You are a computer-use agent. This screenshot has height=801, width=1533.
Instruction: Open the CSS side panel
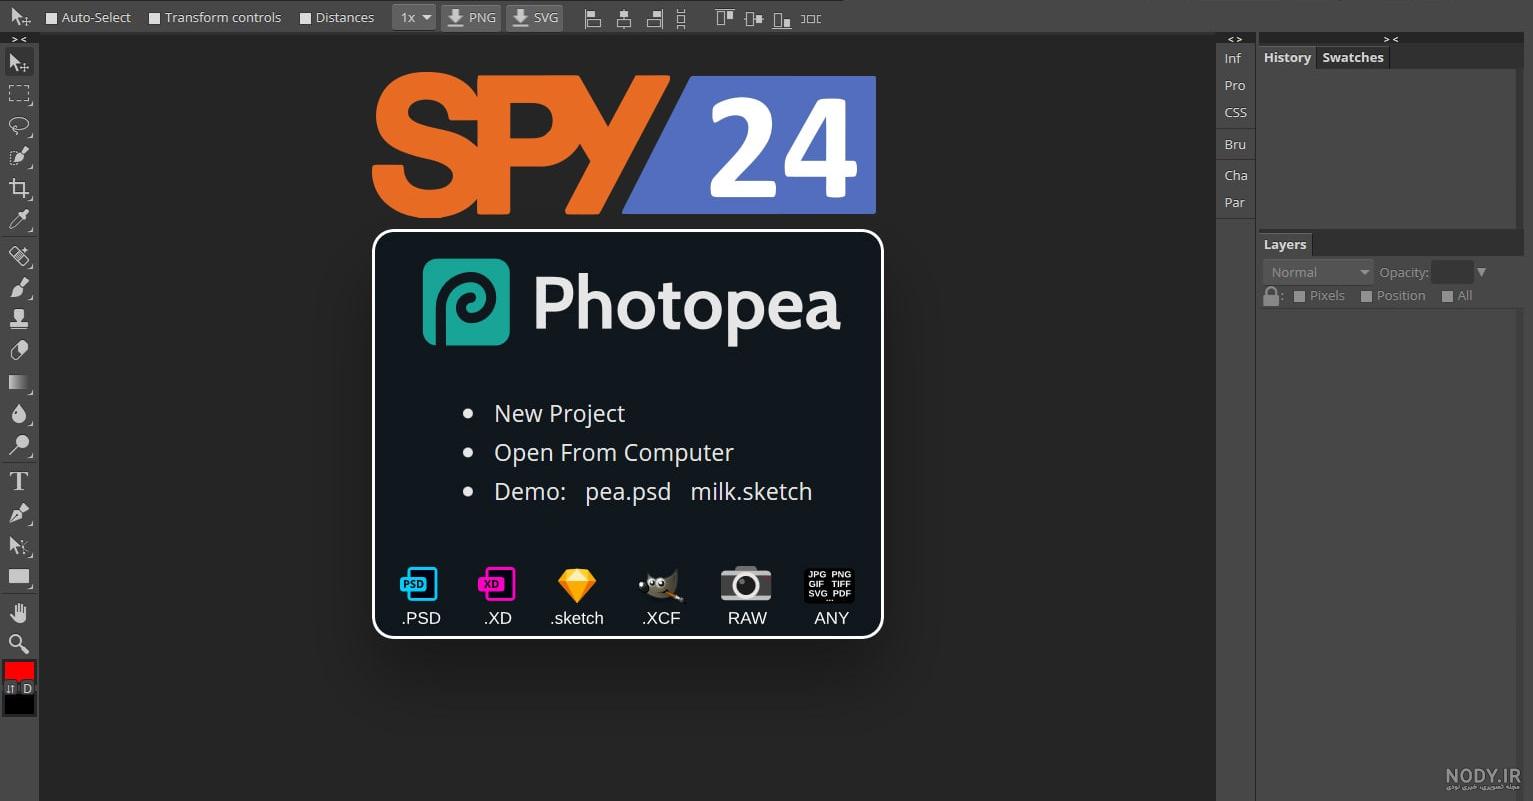click(1236, 113)
